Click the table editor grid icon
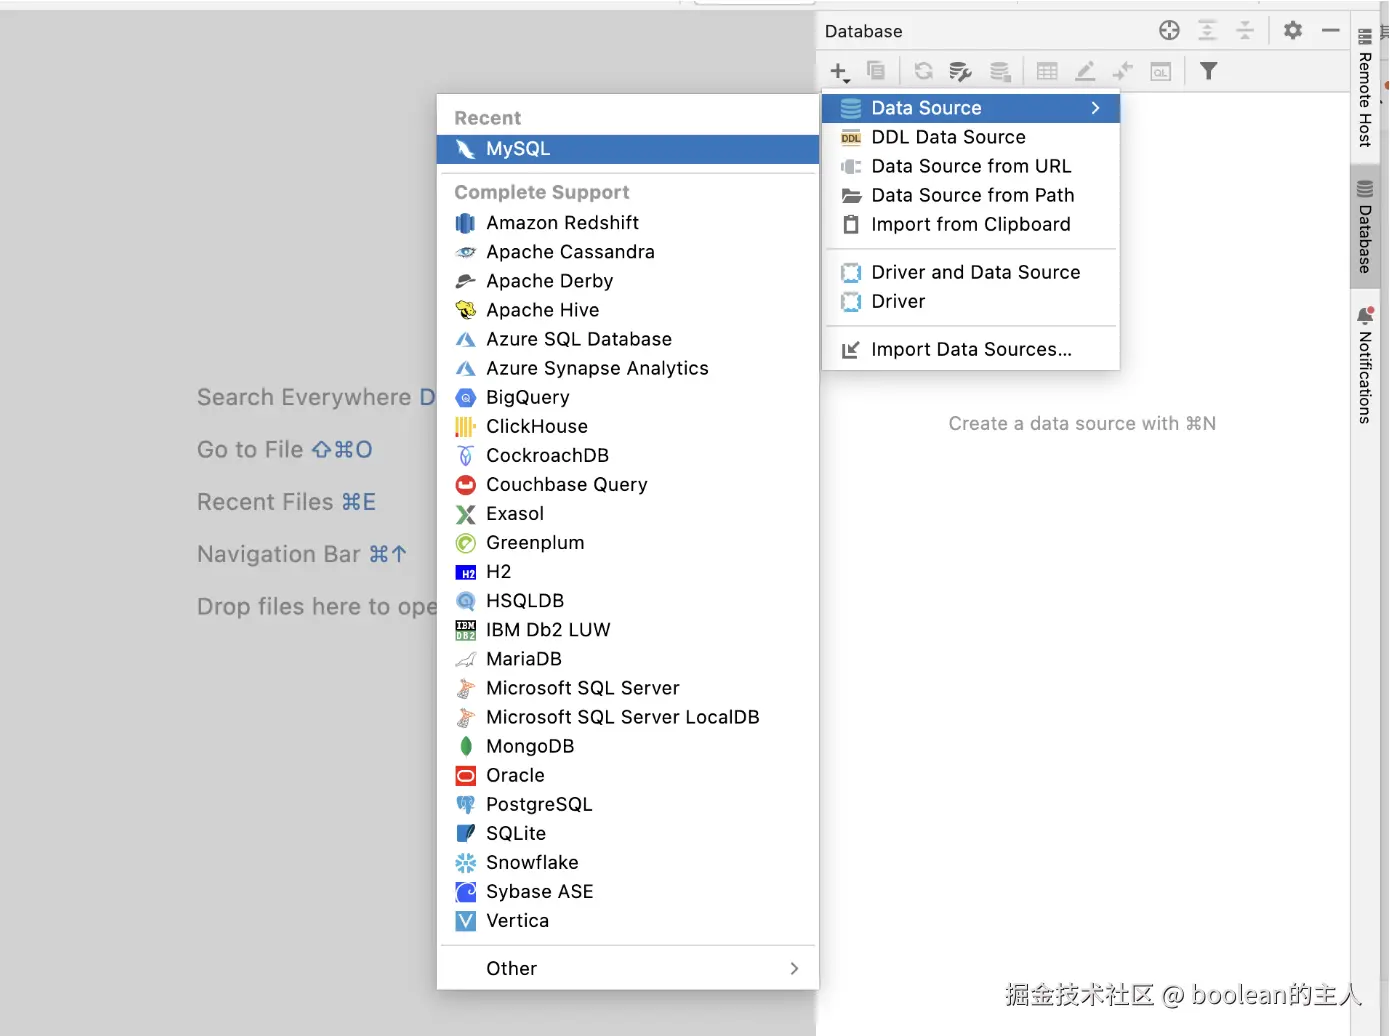This screenshot has width=1390, height=1036. pos(1047,71)
